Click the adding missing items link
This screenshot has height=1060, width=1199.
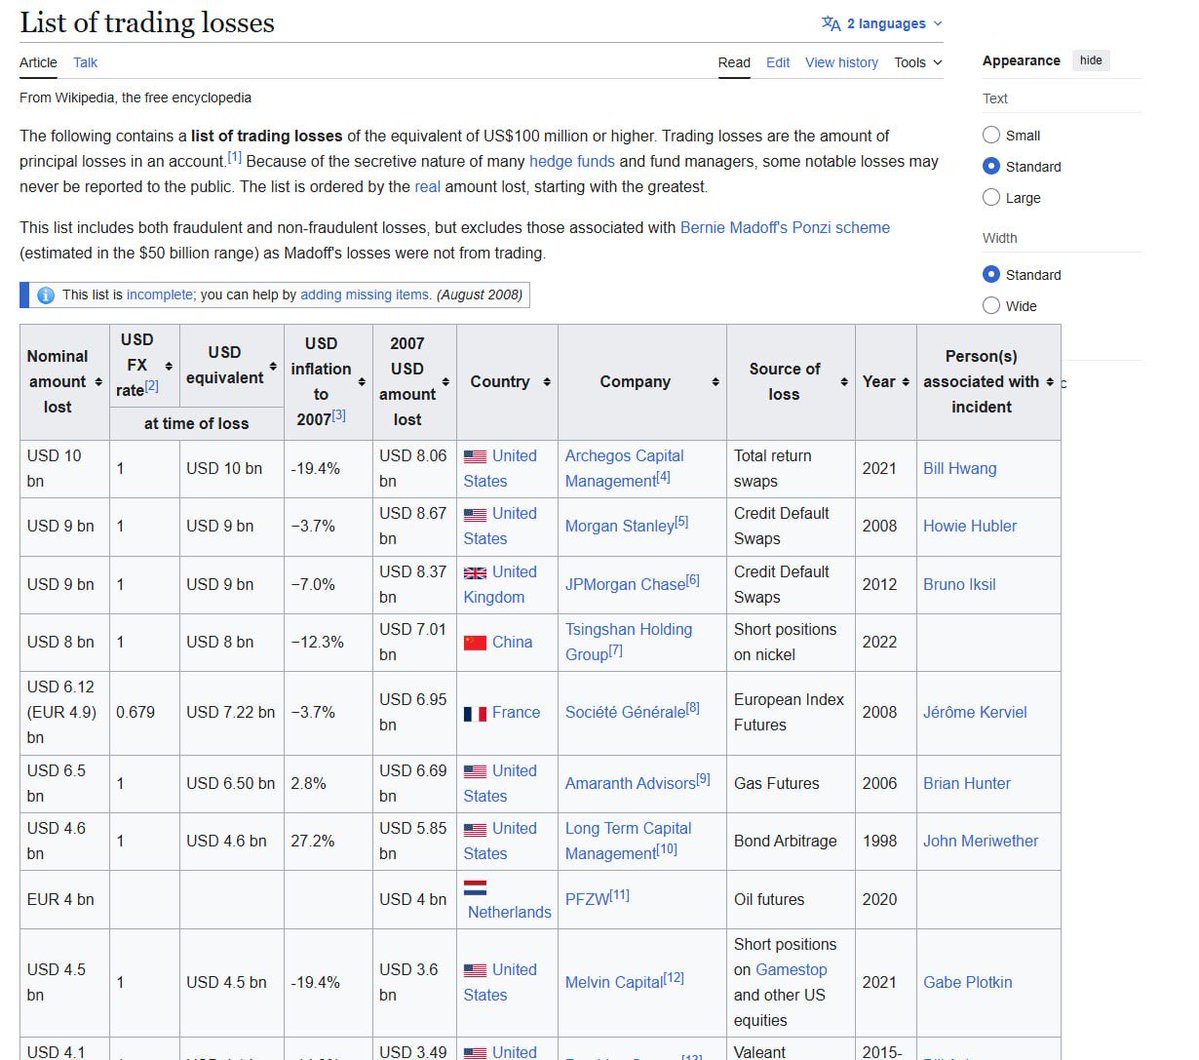(365, 294)
